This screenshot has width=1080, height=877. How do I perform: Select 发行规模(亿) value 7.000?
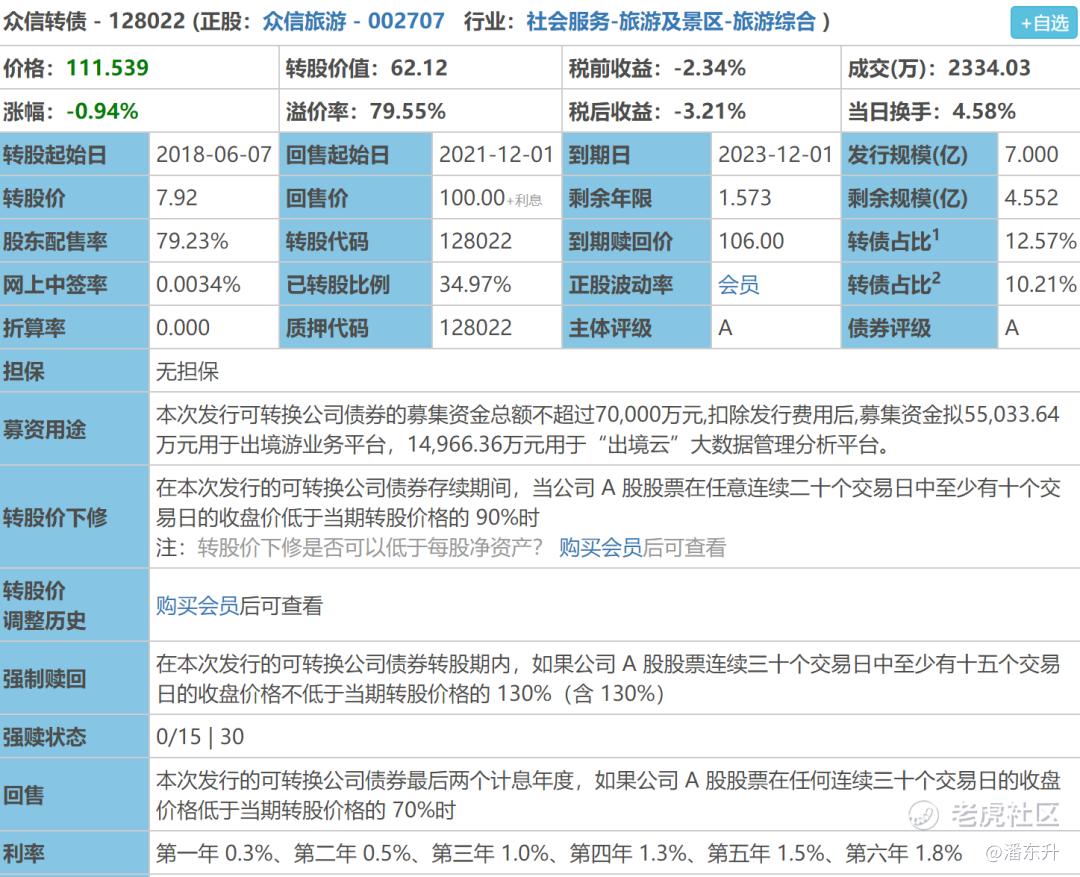(x=1031, y=154)
